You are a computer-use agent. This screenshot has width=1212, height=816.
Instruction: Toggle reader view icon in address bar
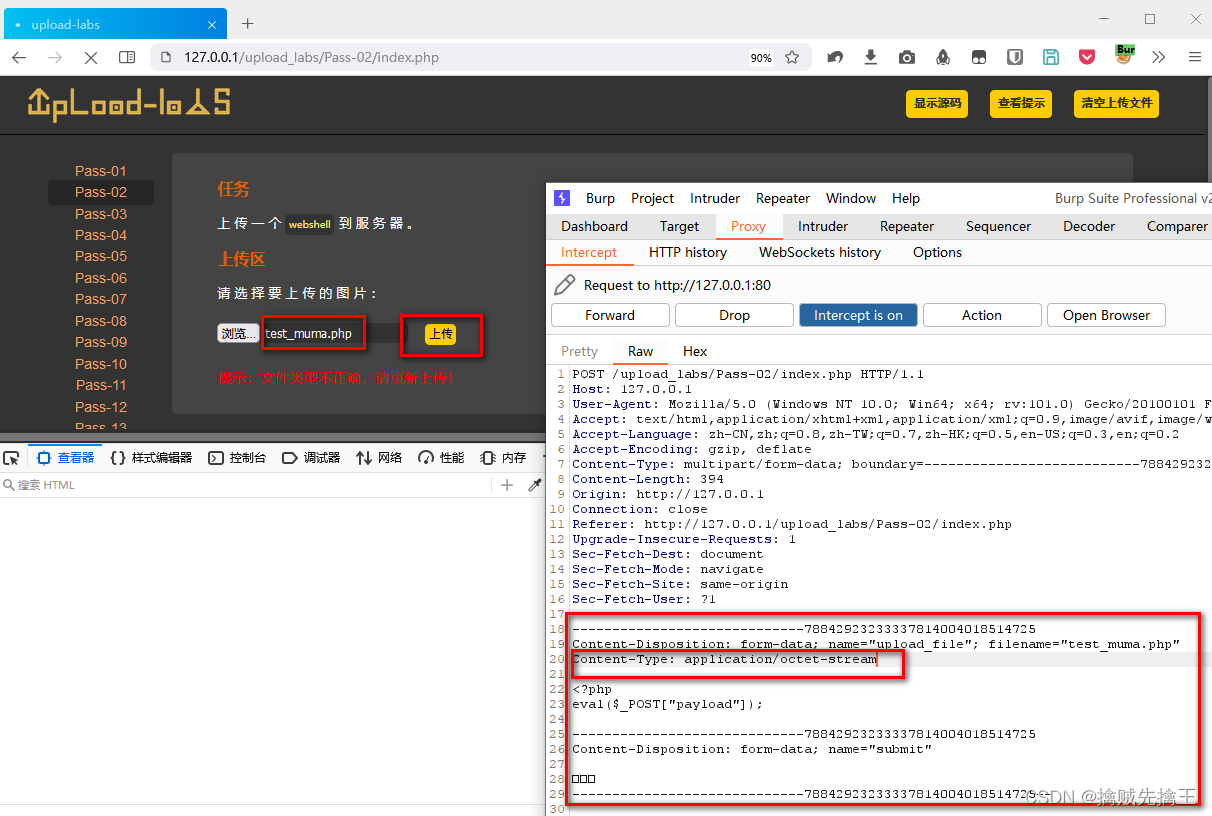(x=127, y=57)
